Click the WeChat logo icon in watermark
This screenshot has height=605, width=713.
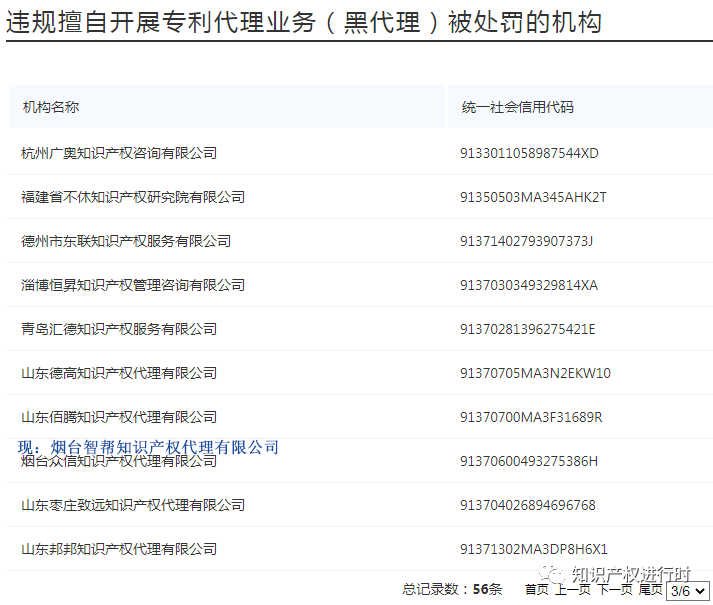pyautogui.click(x=553, y=574)
